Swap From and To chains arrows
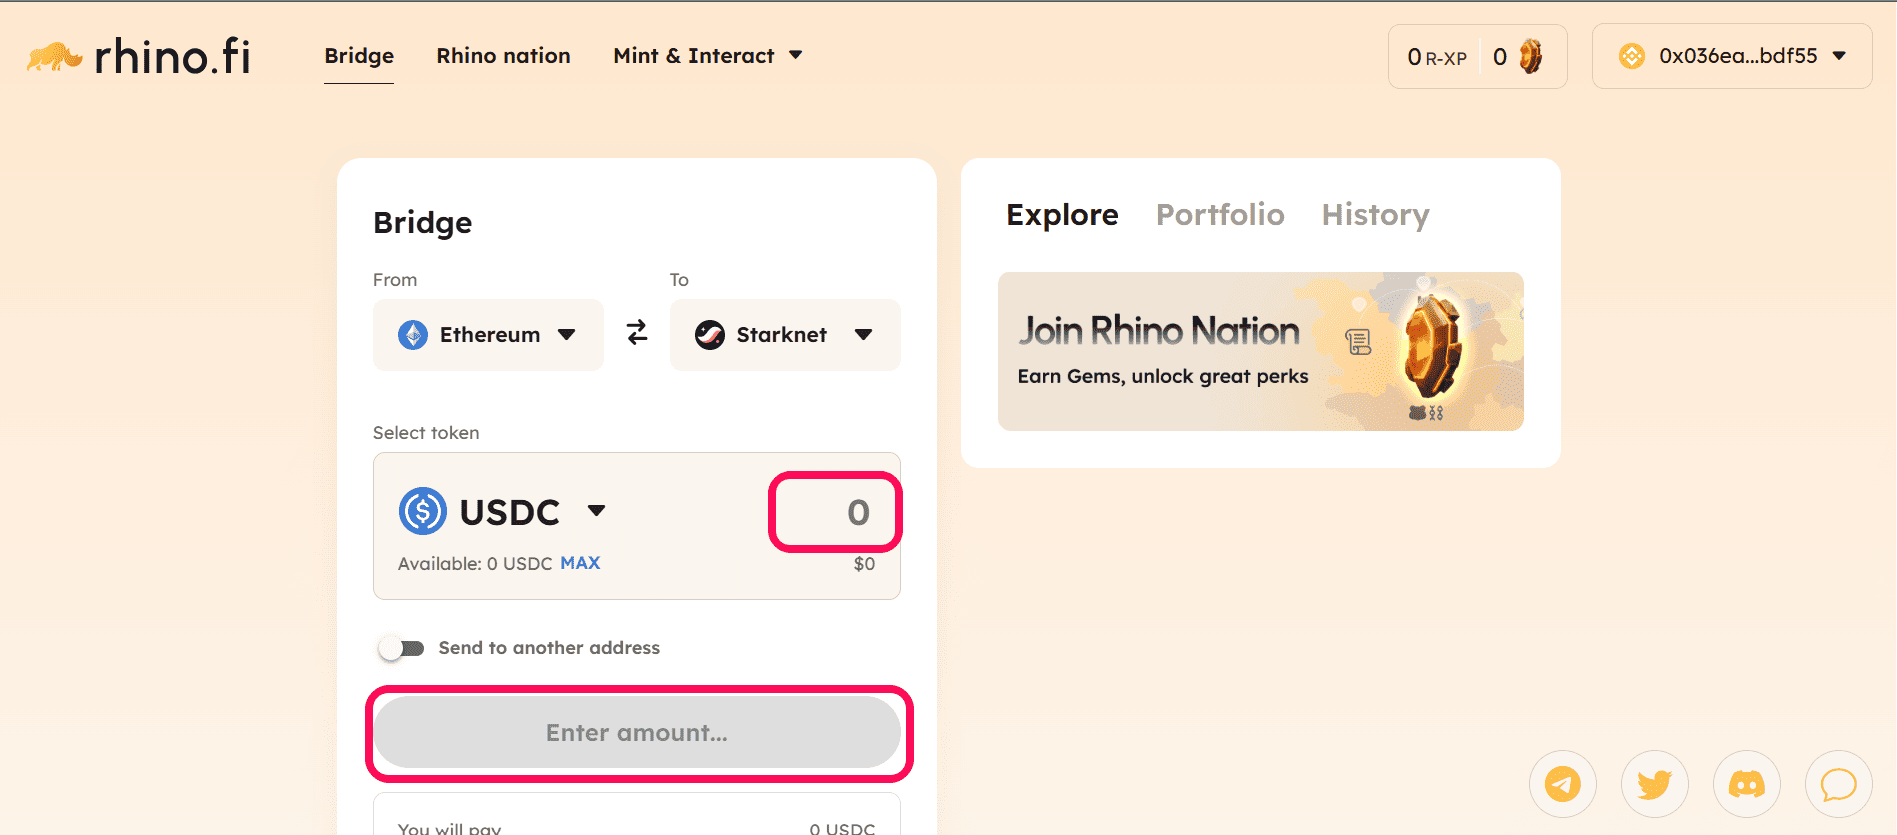The image size is (1897, 835). point(637,333)
